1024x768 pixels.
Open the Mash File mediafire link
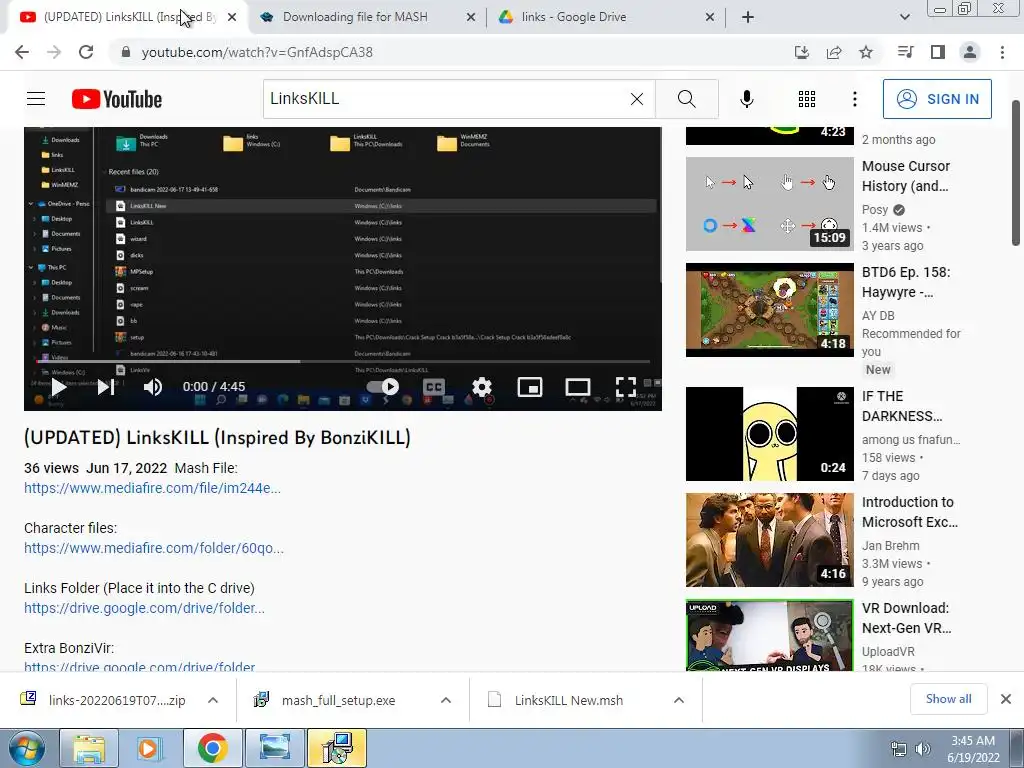click(x=152, y=488)
